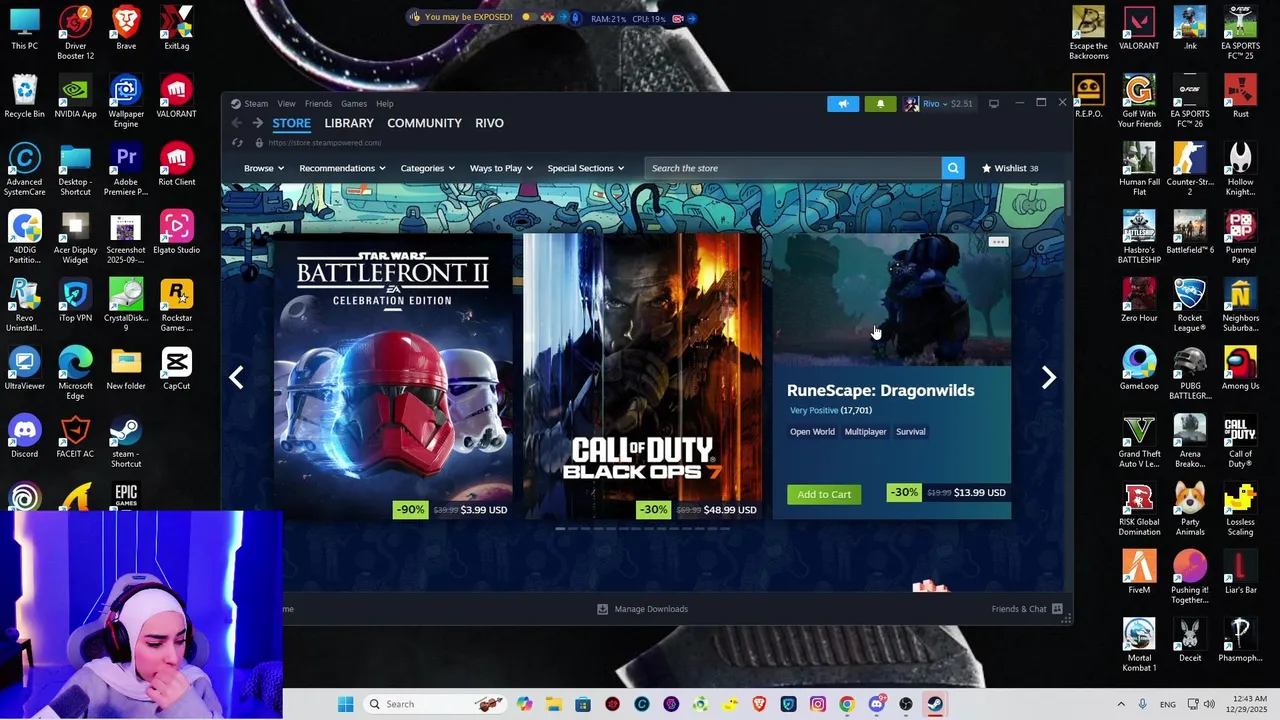Click the Add to Cart button

[x=824, y=494]
